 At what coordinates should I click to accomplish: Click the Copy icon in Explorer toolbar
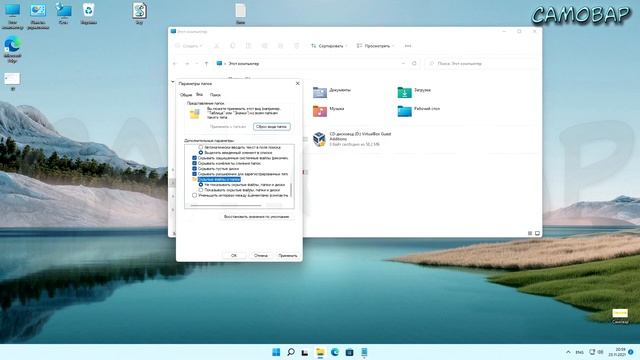[233, 46]
